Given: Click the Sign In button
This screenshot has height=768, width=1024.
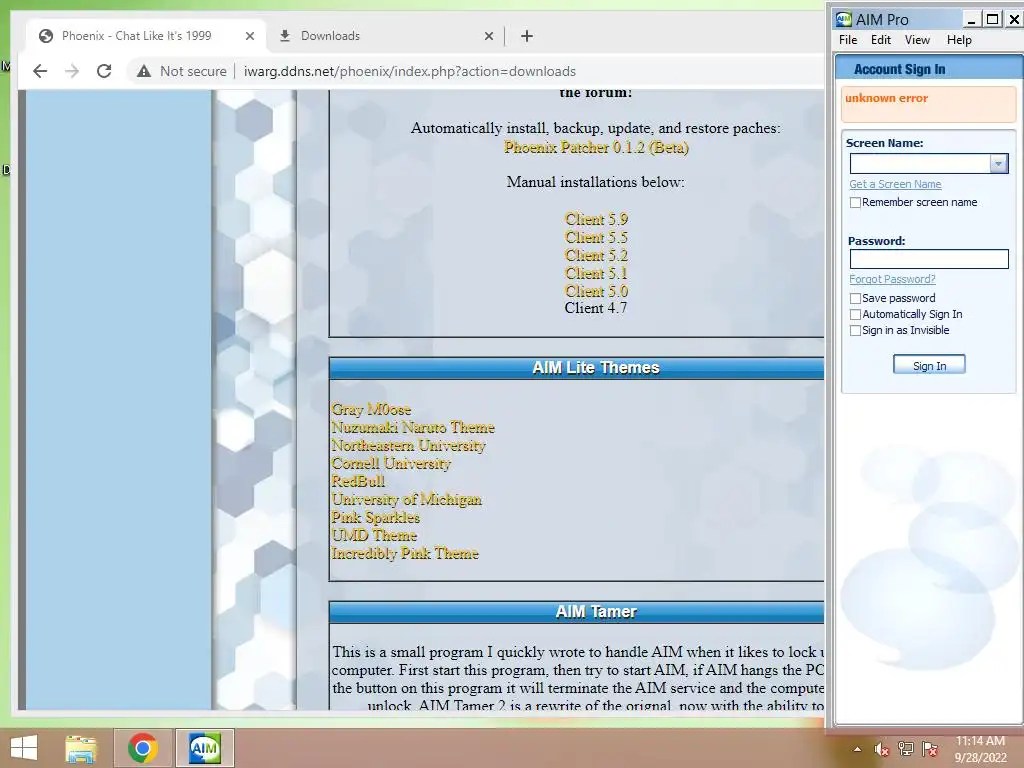Looking at the screenshot, I should [929, 365].
